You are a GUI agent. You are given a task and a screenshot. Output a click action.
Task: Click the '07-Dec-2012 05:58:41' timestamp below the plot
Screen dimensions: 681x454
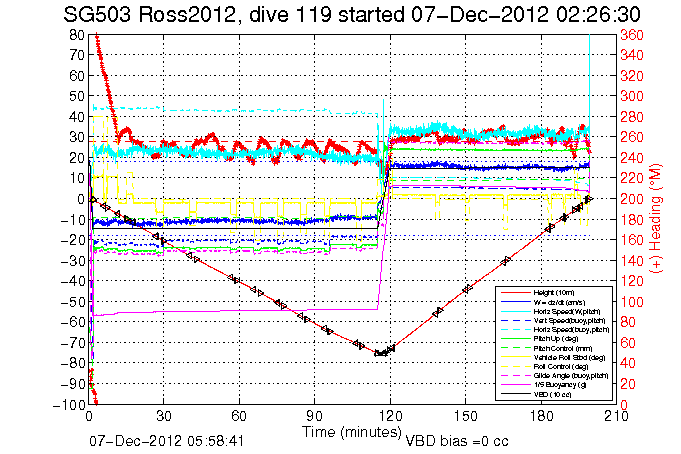tap(167, 441)
